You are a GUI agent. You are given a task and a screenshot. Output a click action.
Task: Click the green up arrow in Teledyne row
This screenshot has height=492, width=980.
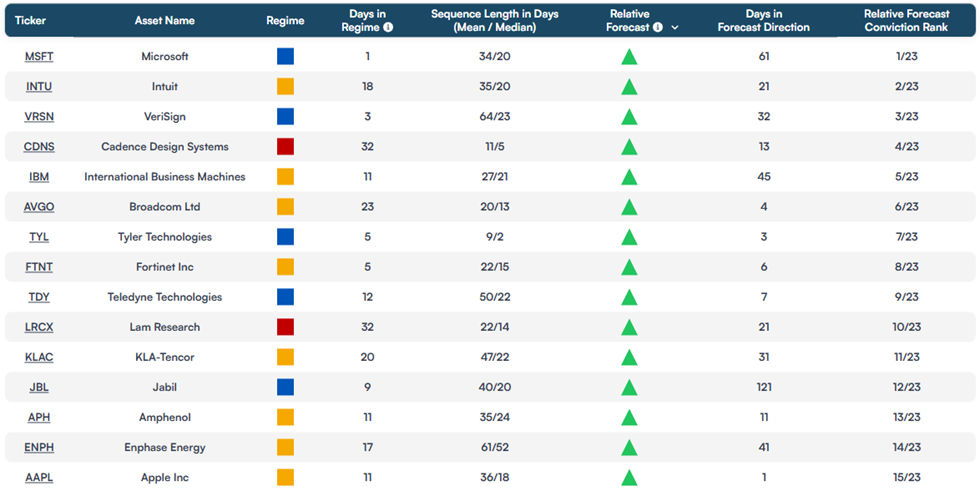tap(629, 298)
